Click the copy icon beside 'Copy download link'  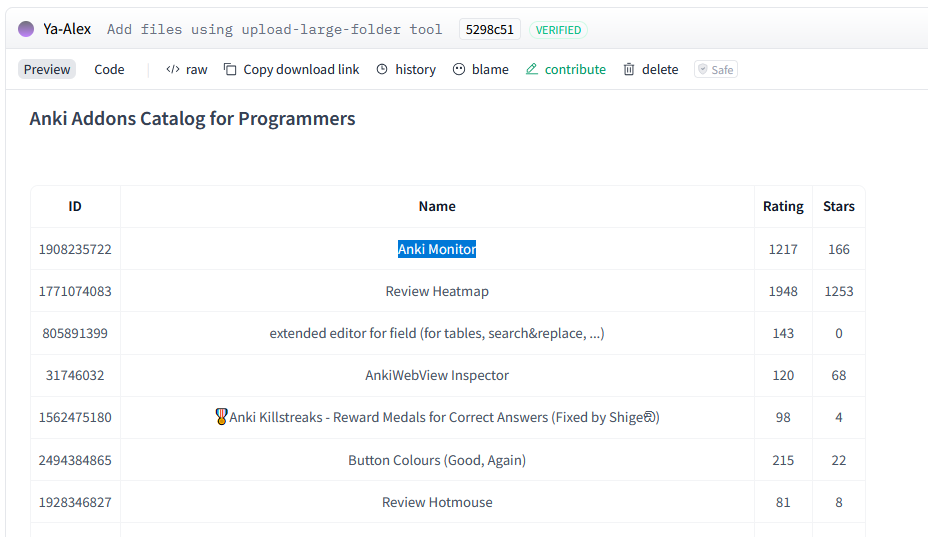[x=230, y=69]
